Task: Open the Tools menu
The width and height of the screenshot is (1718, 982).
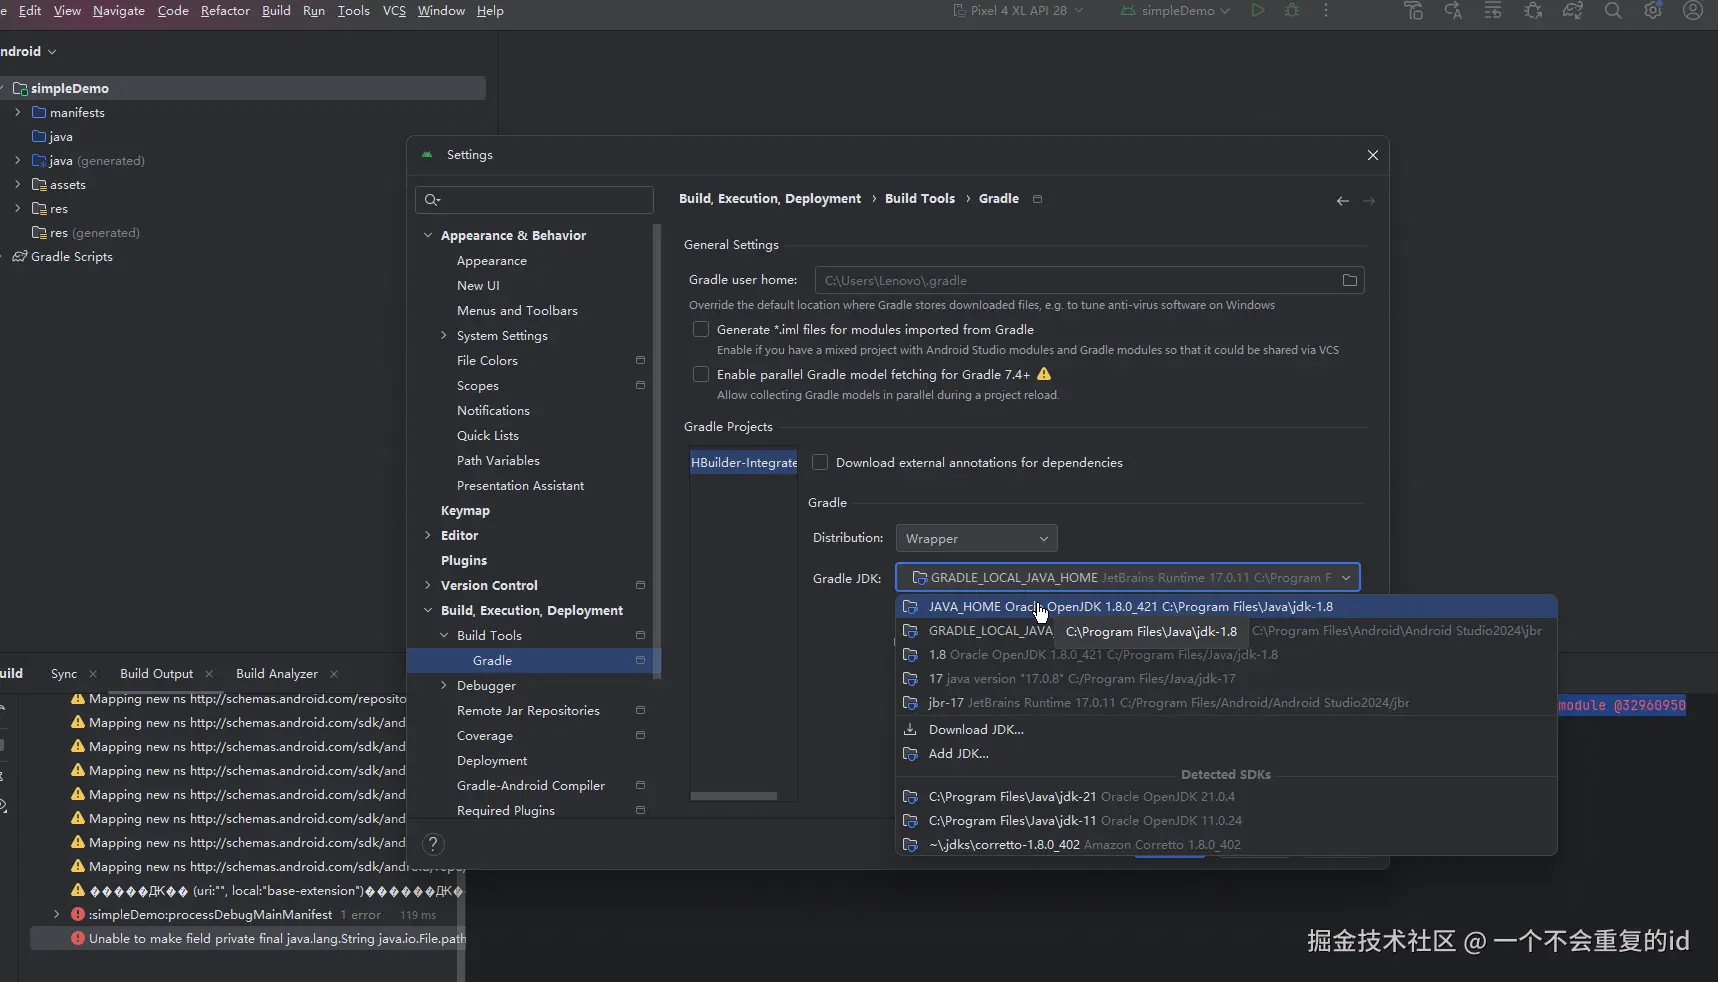Action: click(353, 11)
